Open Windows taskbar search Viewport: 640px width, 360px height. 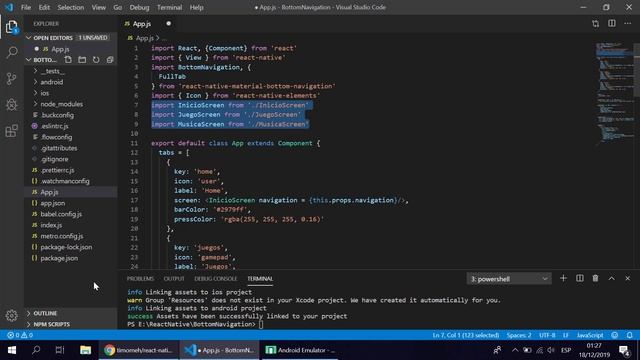click(x=36, y=350)
